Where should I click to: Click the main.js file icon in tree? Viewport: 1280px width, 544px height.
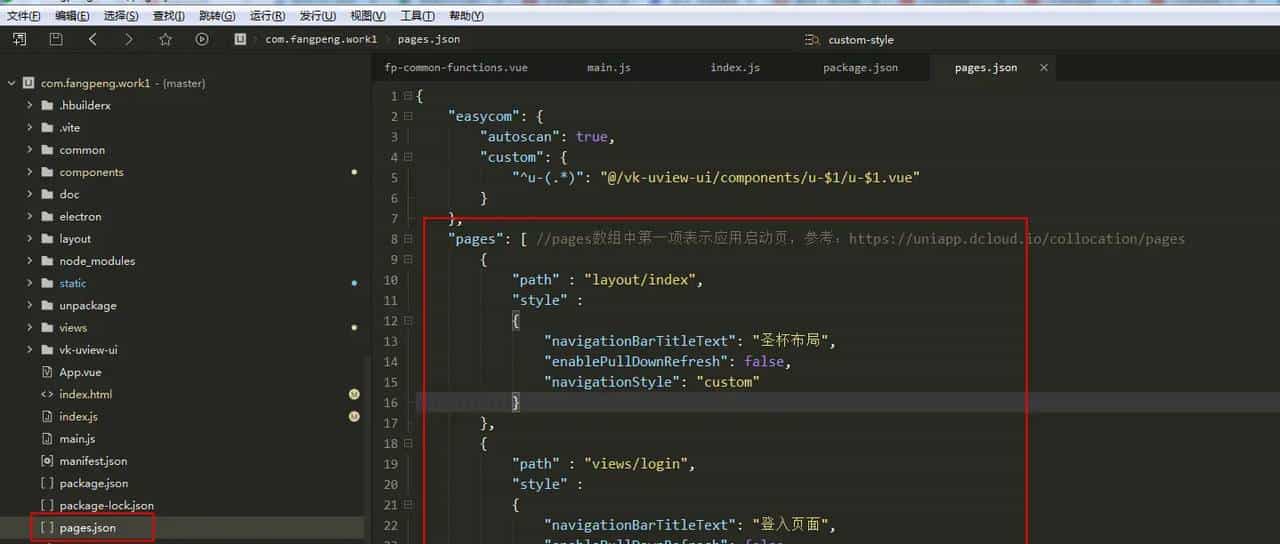coord(47,439)
